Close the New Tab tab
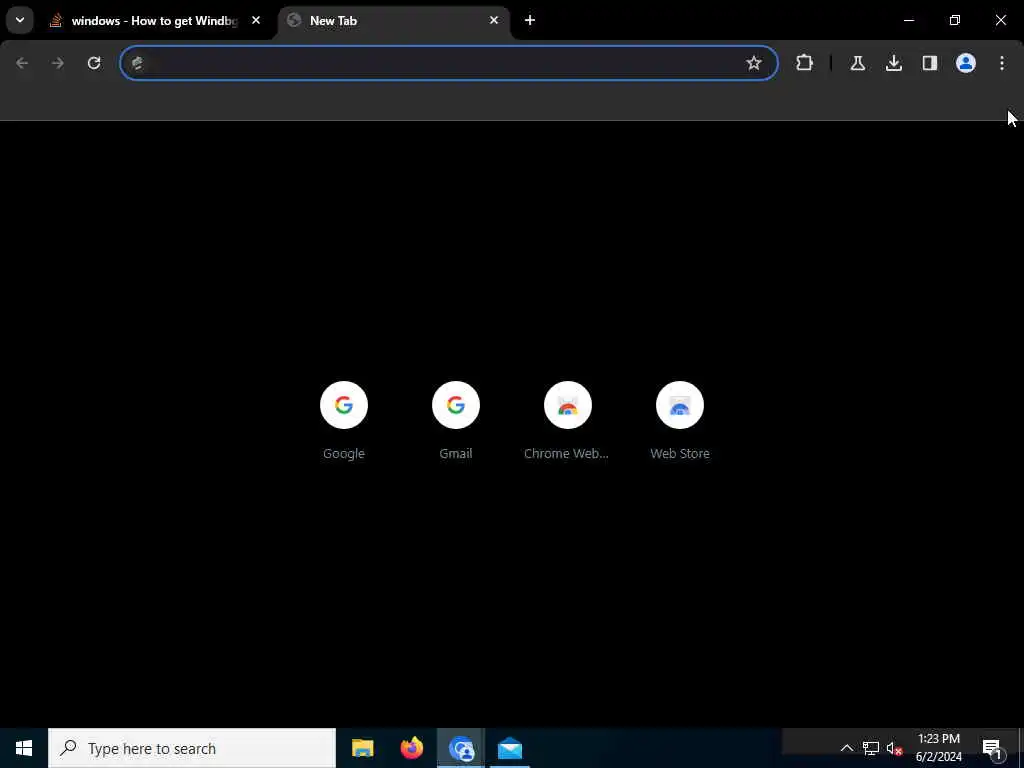1024x768 pixels. coord(494,20)
